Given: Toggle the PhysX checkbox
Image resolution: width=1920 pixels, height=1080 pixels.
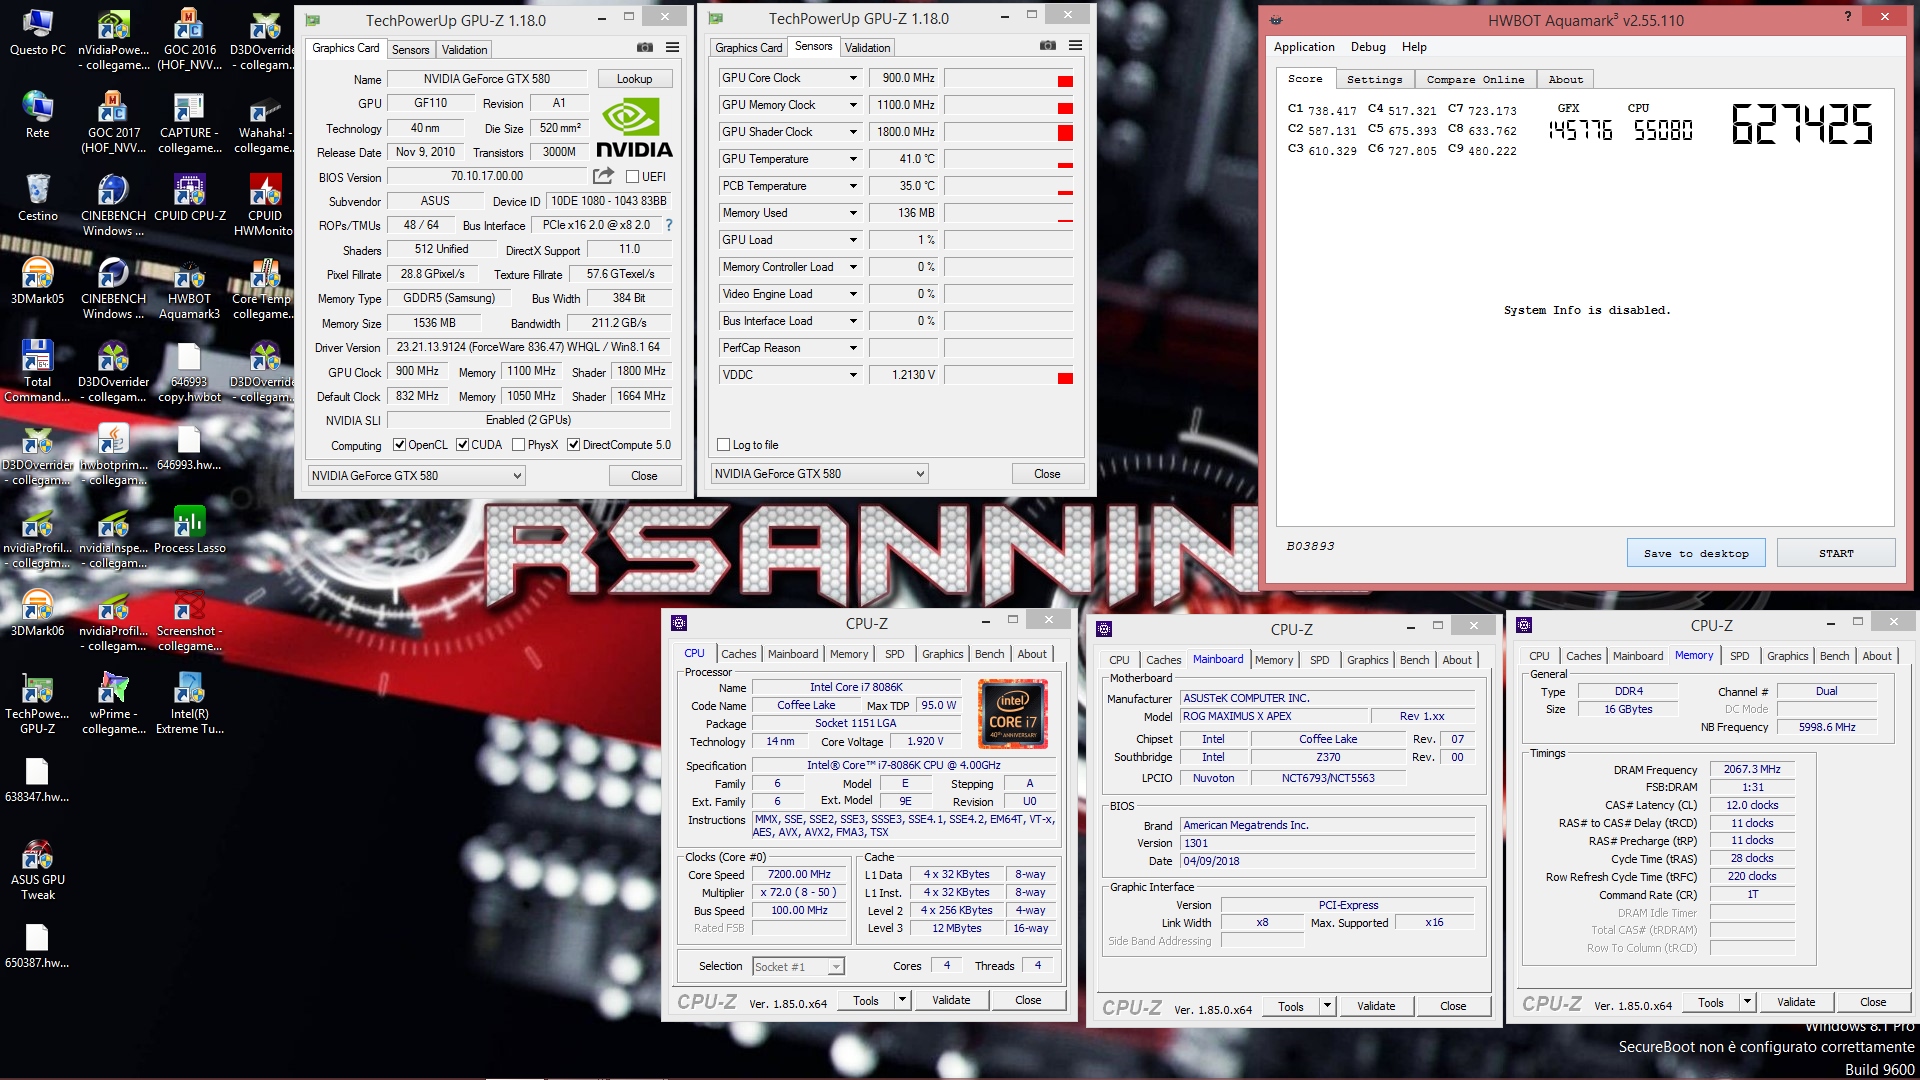Looking at the screenshot, I should tap(518, 445).
